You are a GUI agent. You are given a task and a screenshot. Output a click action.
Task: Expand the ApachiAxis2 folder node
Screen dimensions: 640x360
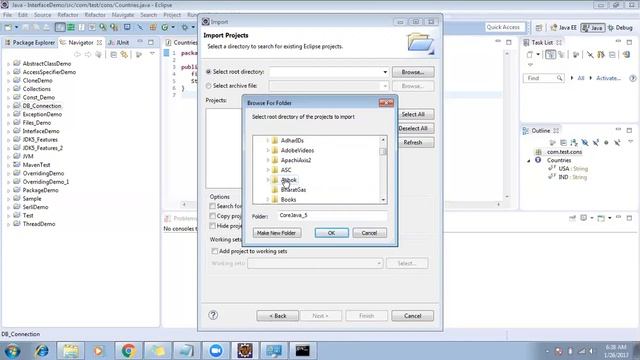[x=268, y=160]
